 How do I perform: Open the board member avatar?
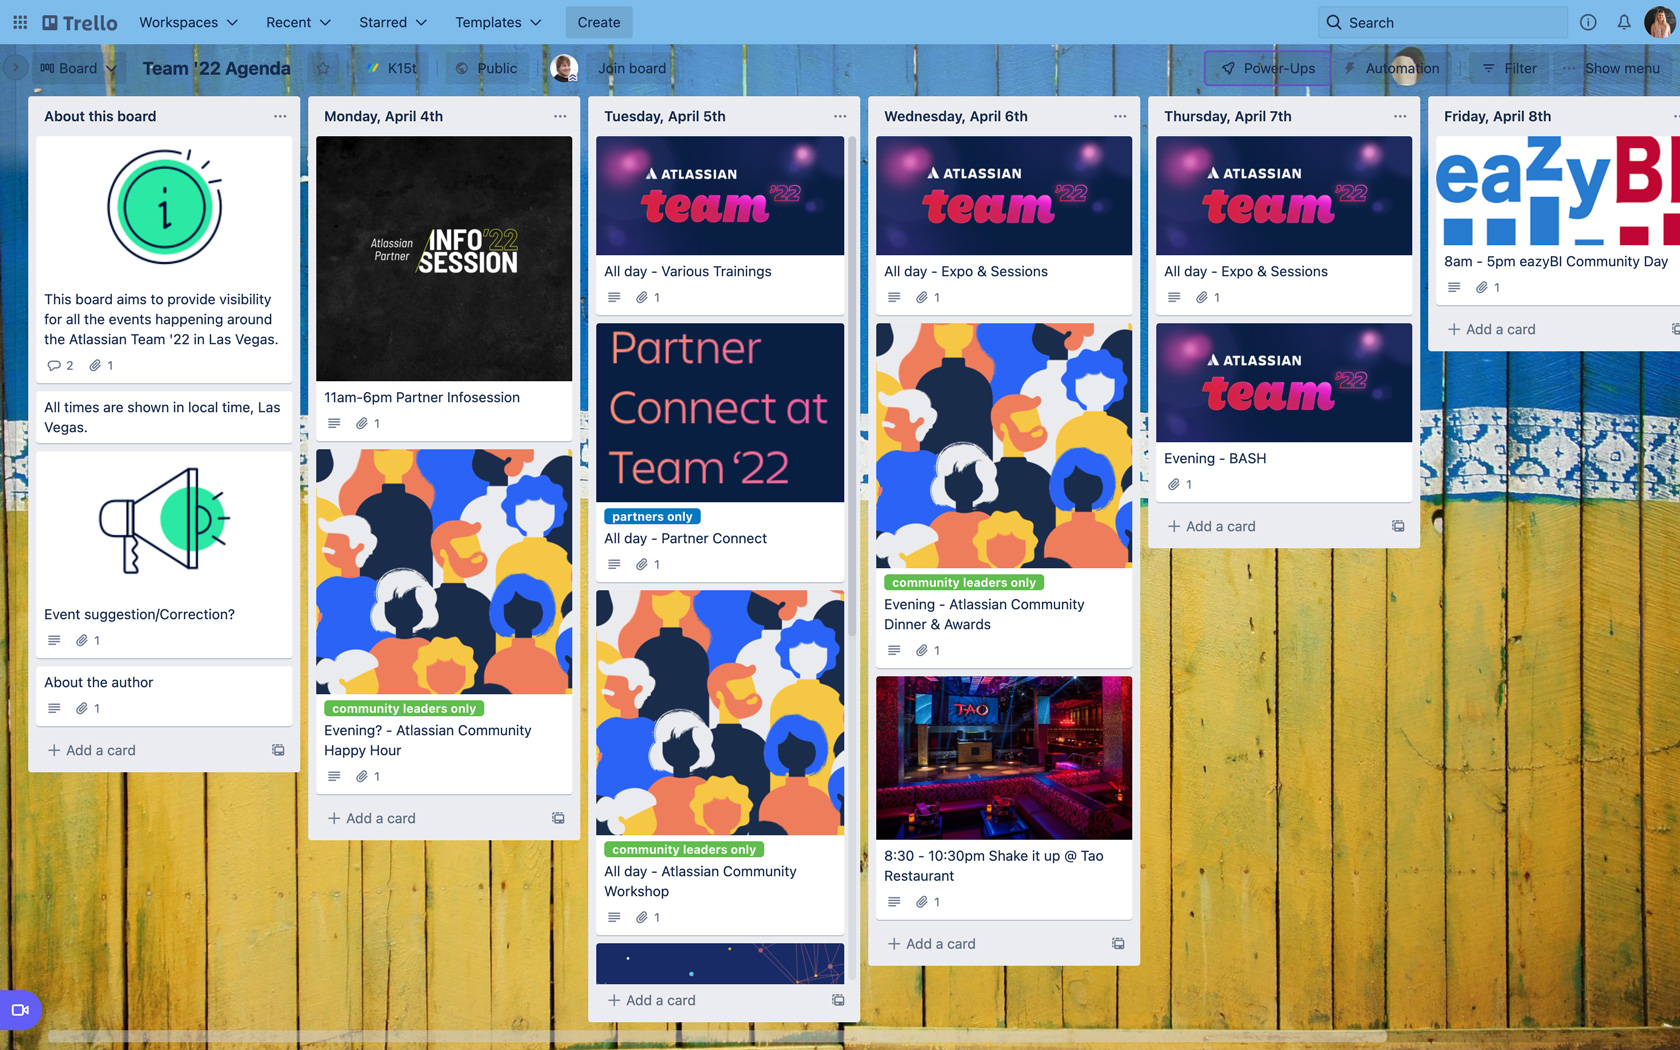point(564,68)
